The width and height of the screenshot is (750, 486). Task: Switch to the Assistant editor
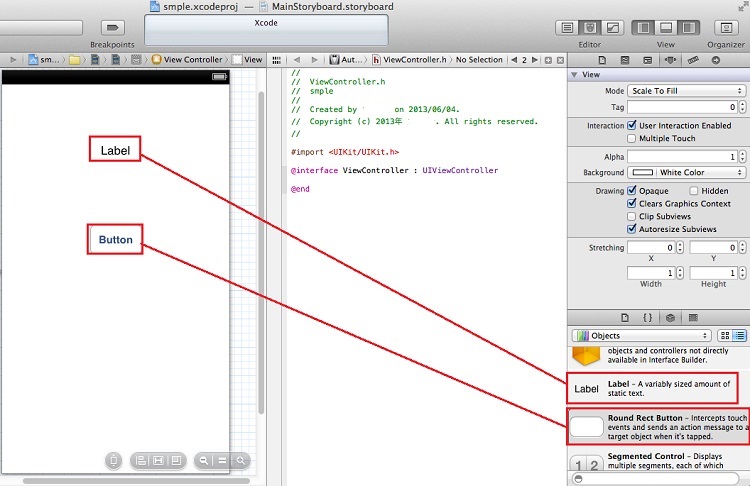click(x=590, y=28)
